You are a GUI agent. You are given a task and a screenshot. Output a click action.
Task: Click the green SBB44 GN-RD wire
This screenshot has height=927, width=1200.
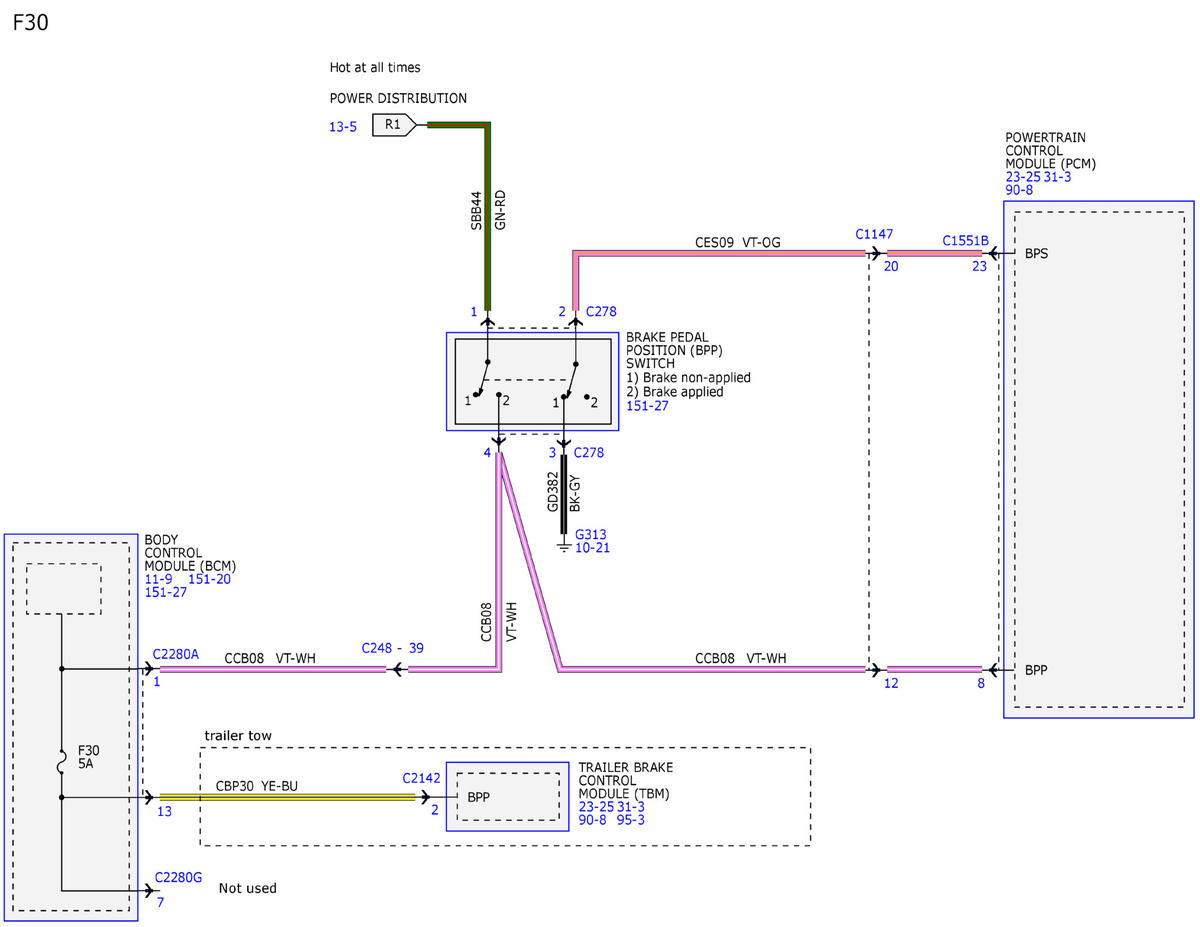point(488,220)
